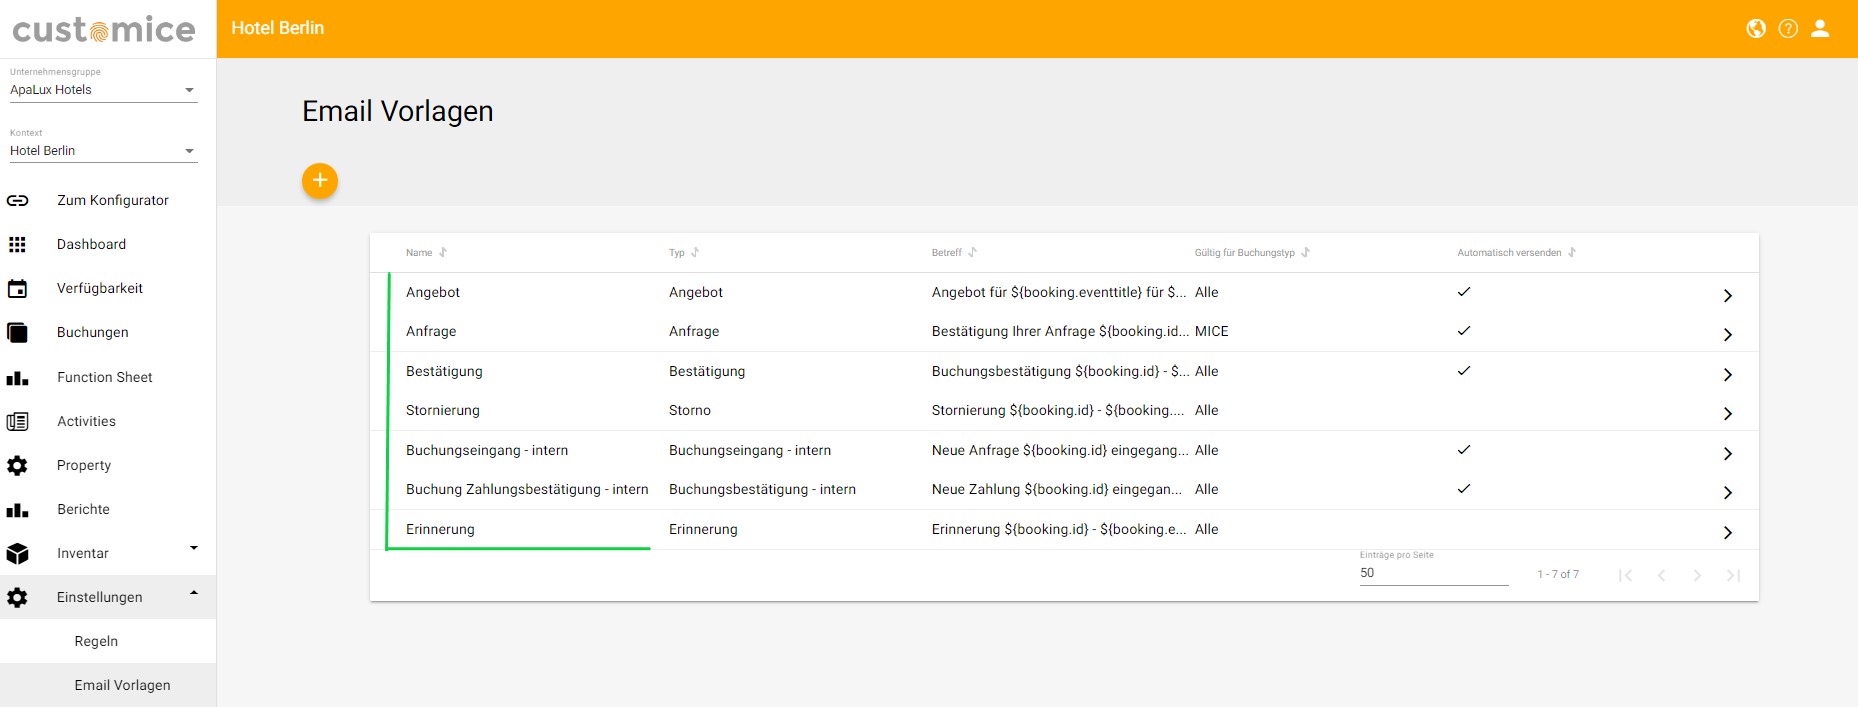The width and height of the screenshot is (1858, 707).
Task: Go to first page of table
Action: [1625, 575]
